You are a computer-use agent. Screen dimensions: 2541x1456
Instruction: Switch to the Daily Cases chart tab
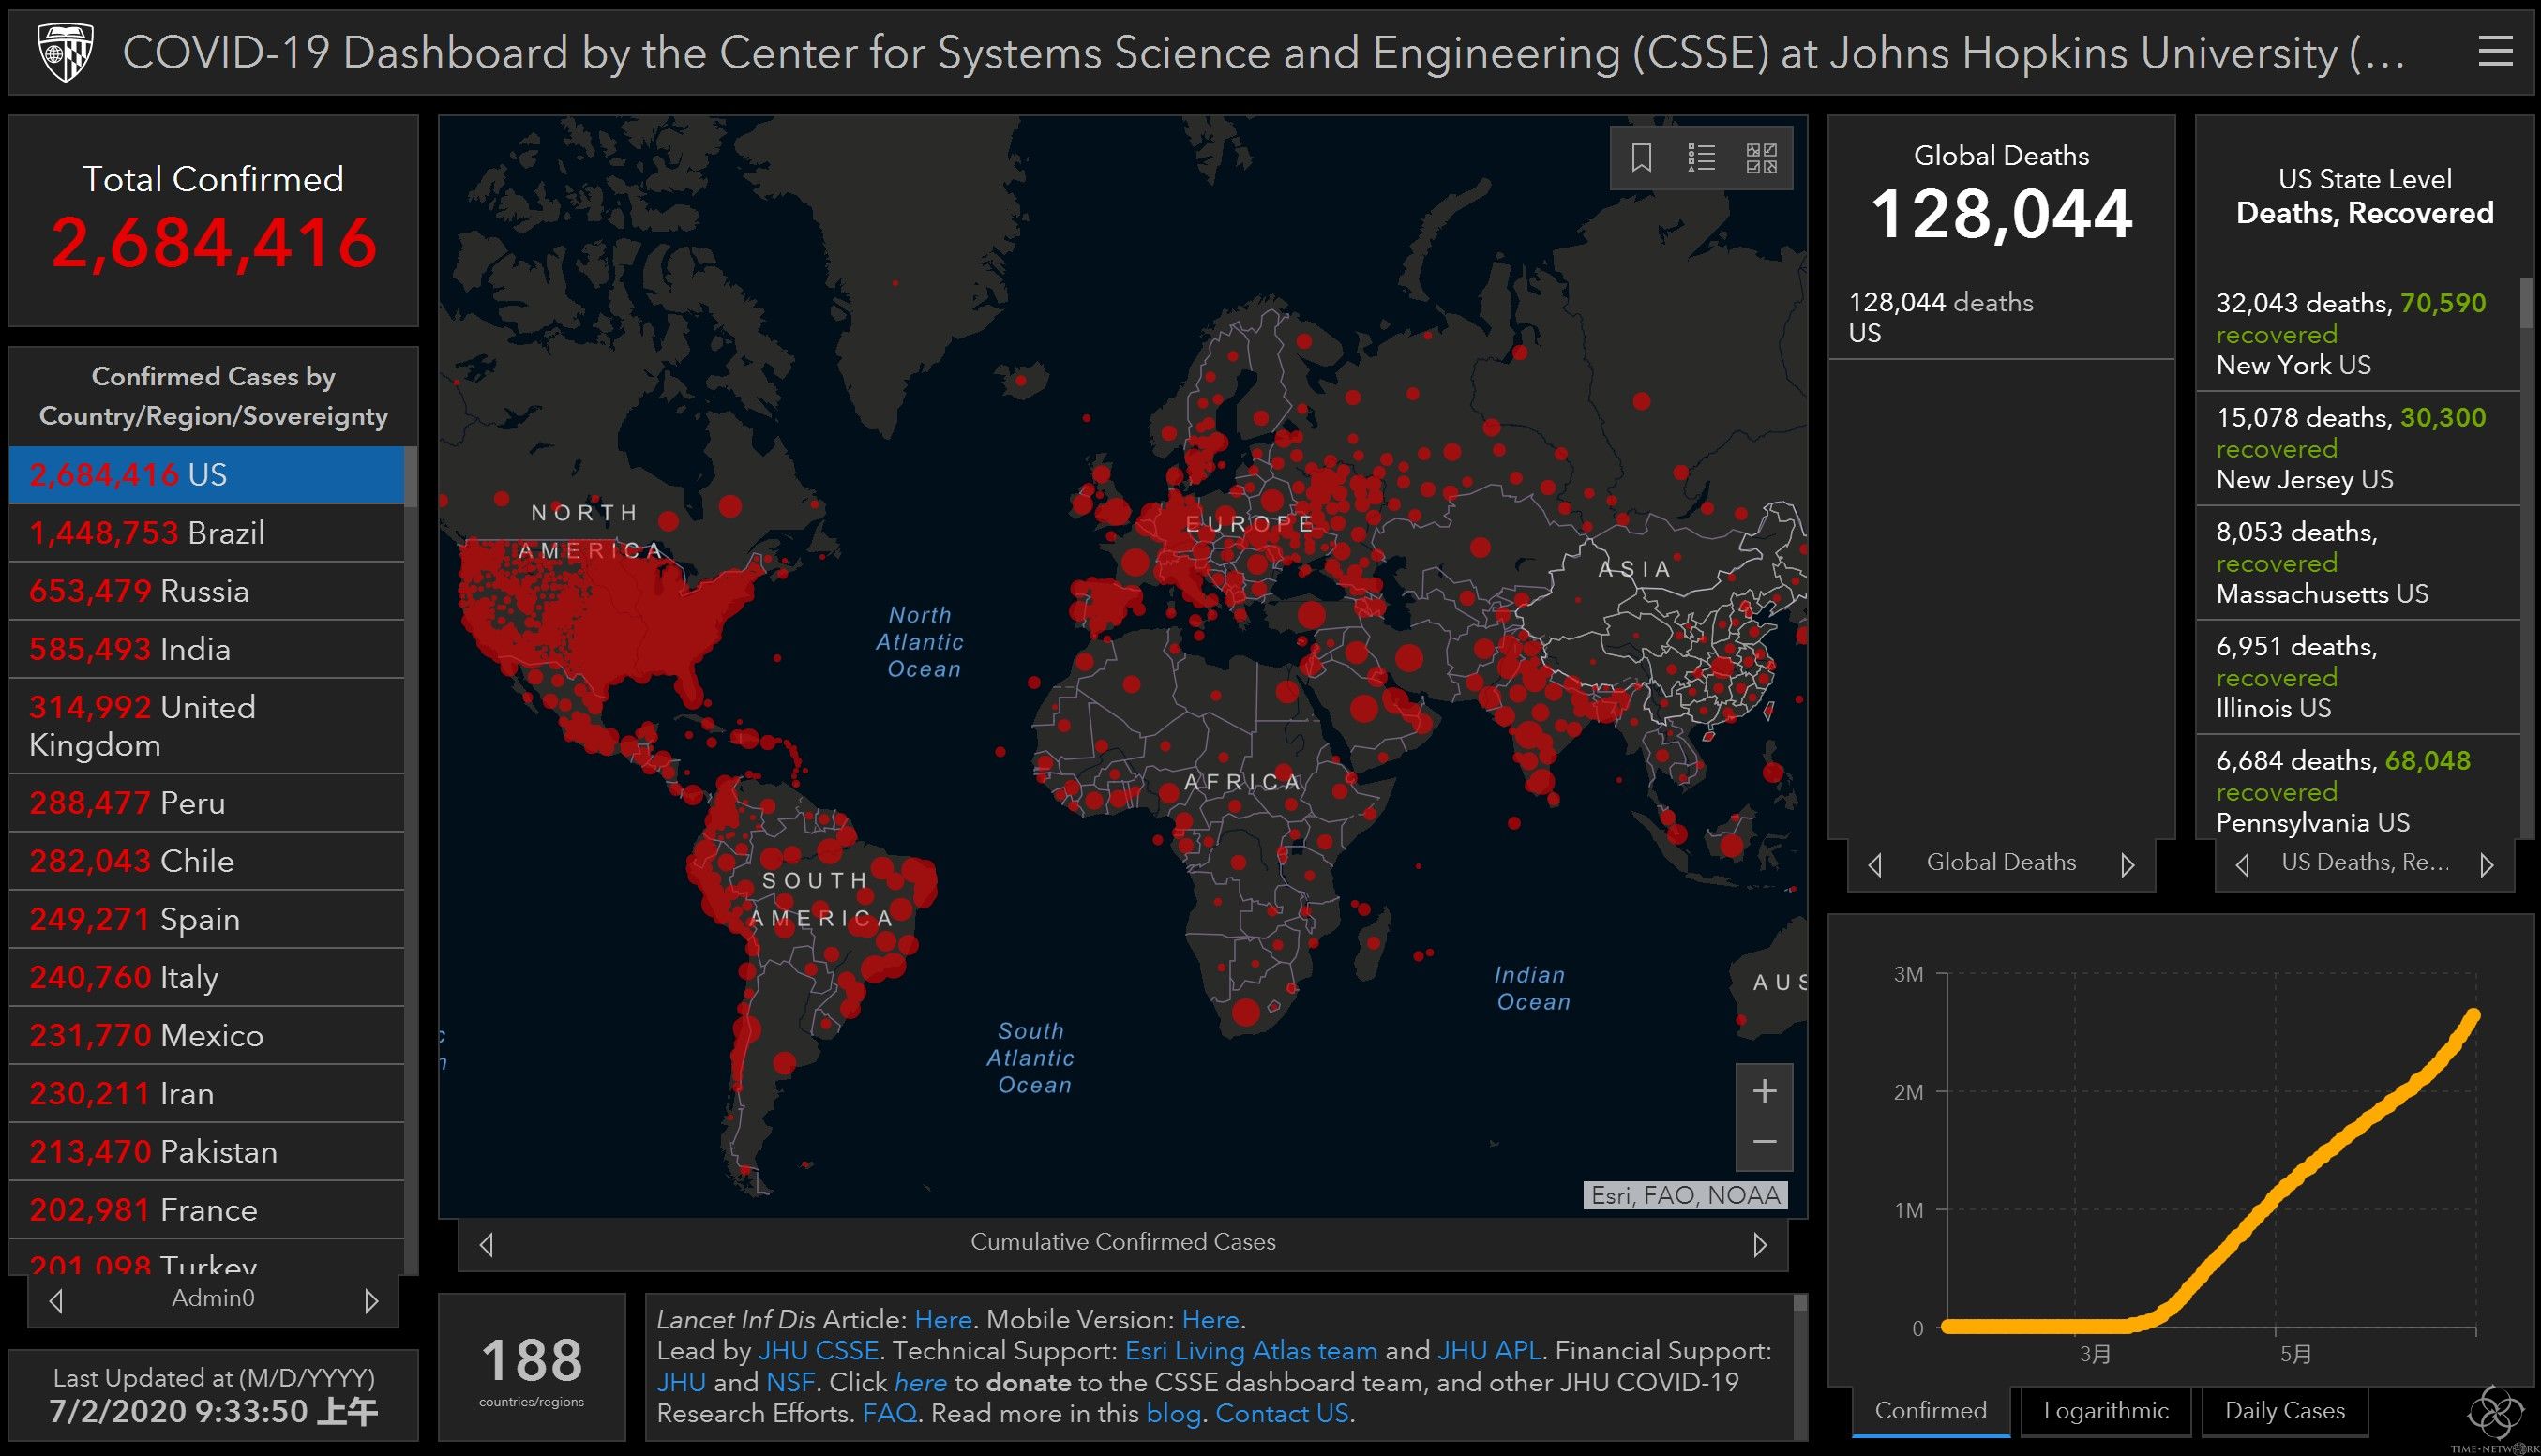[2284, 1411]
